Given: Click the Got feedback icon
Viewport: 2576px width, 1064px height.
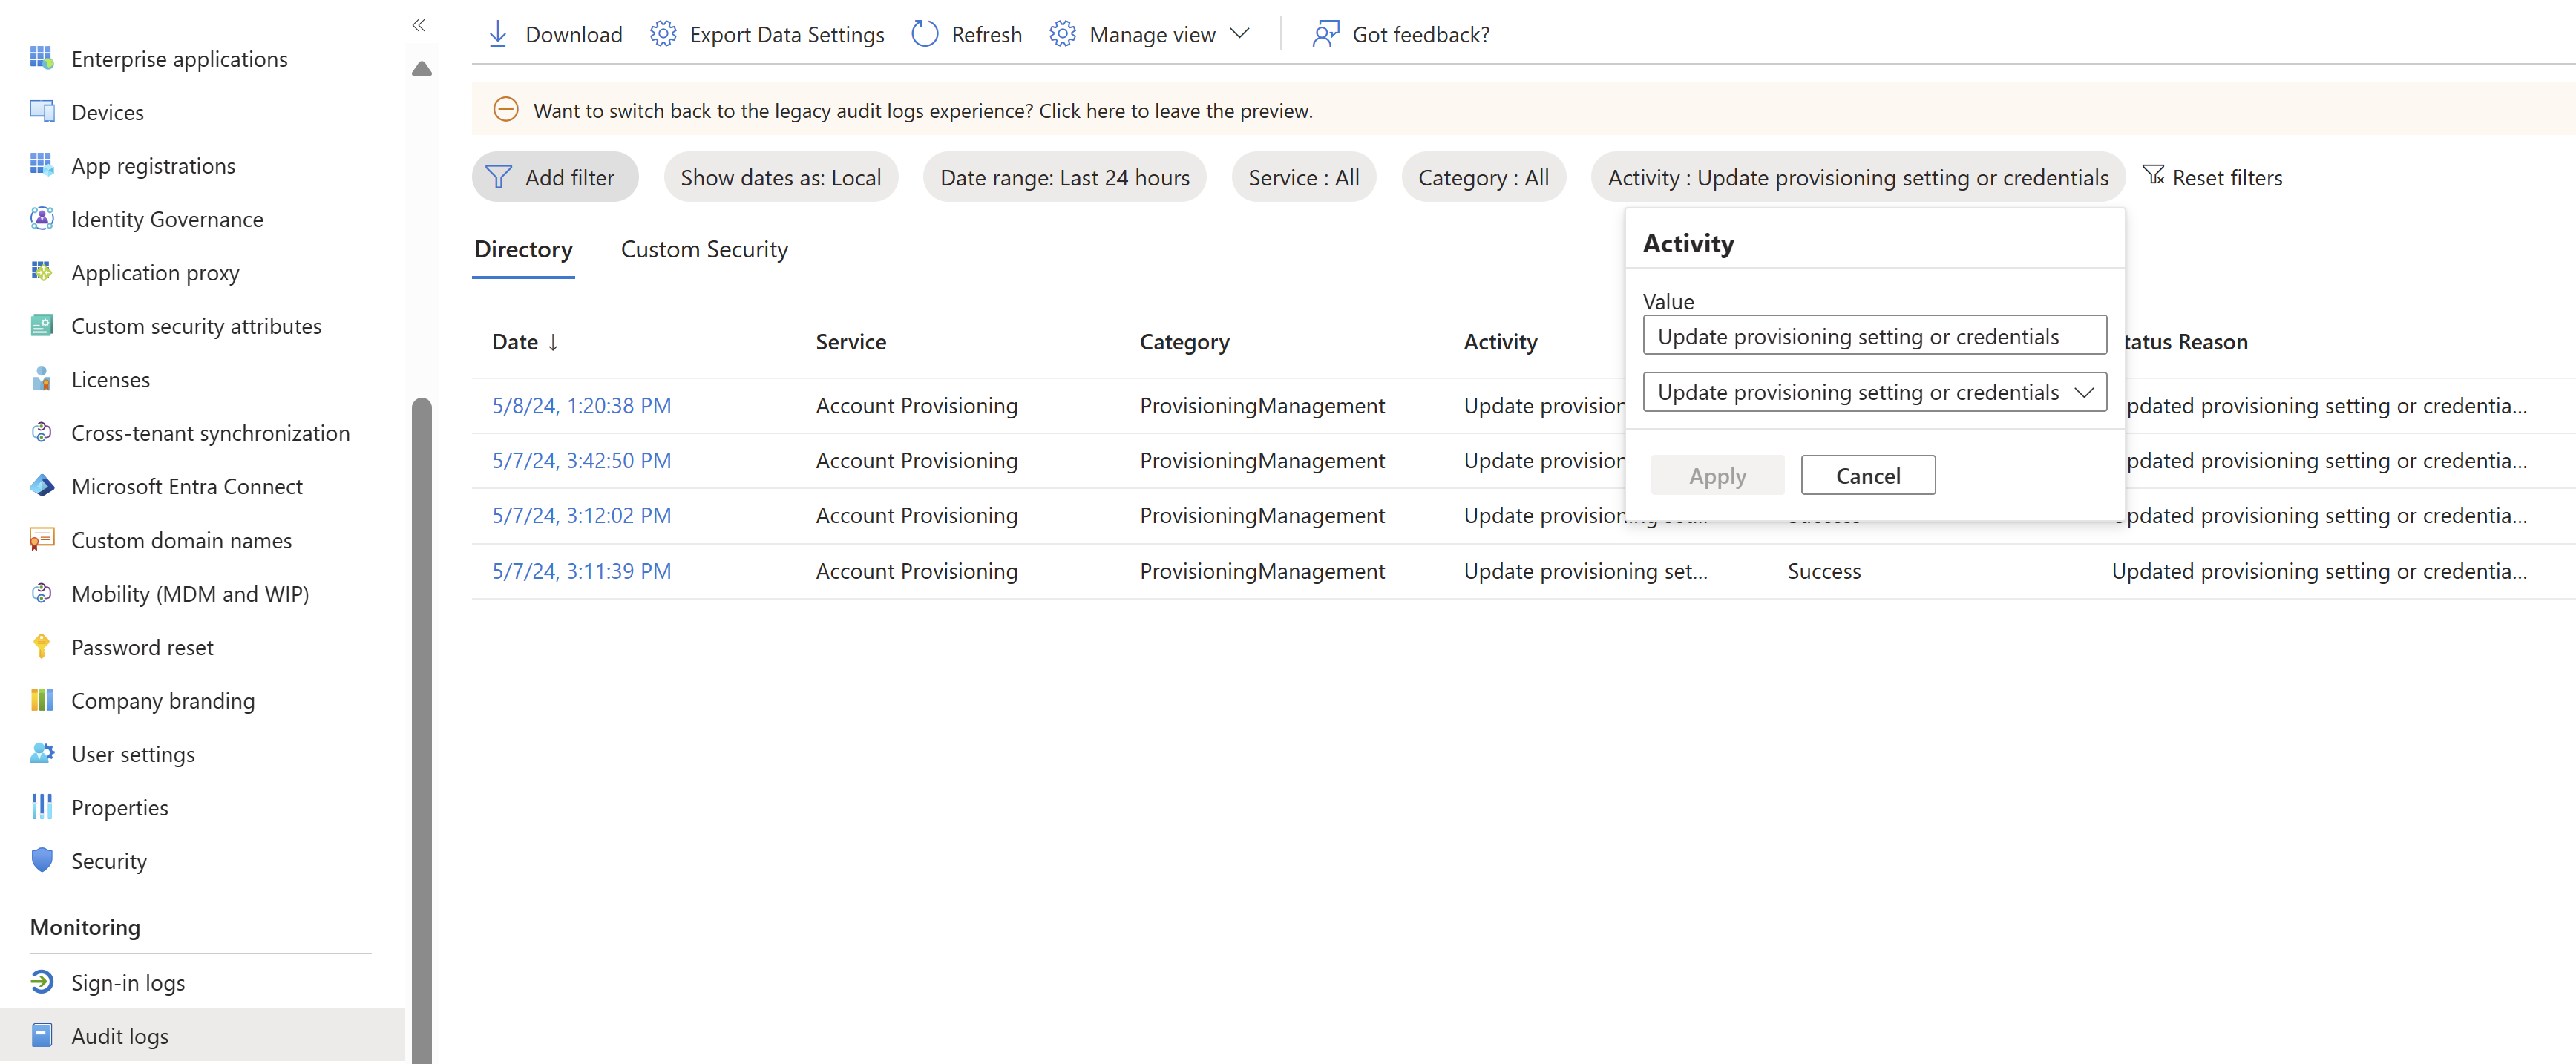Looking at the screenshot, I should [x=1328, y=33].
